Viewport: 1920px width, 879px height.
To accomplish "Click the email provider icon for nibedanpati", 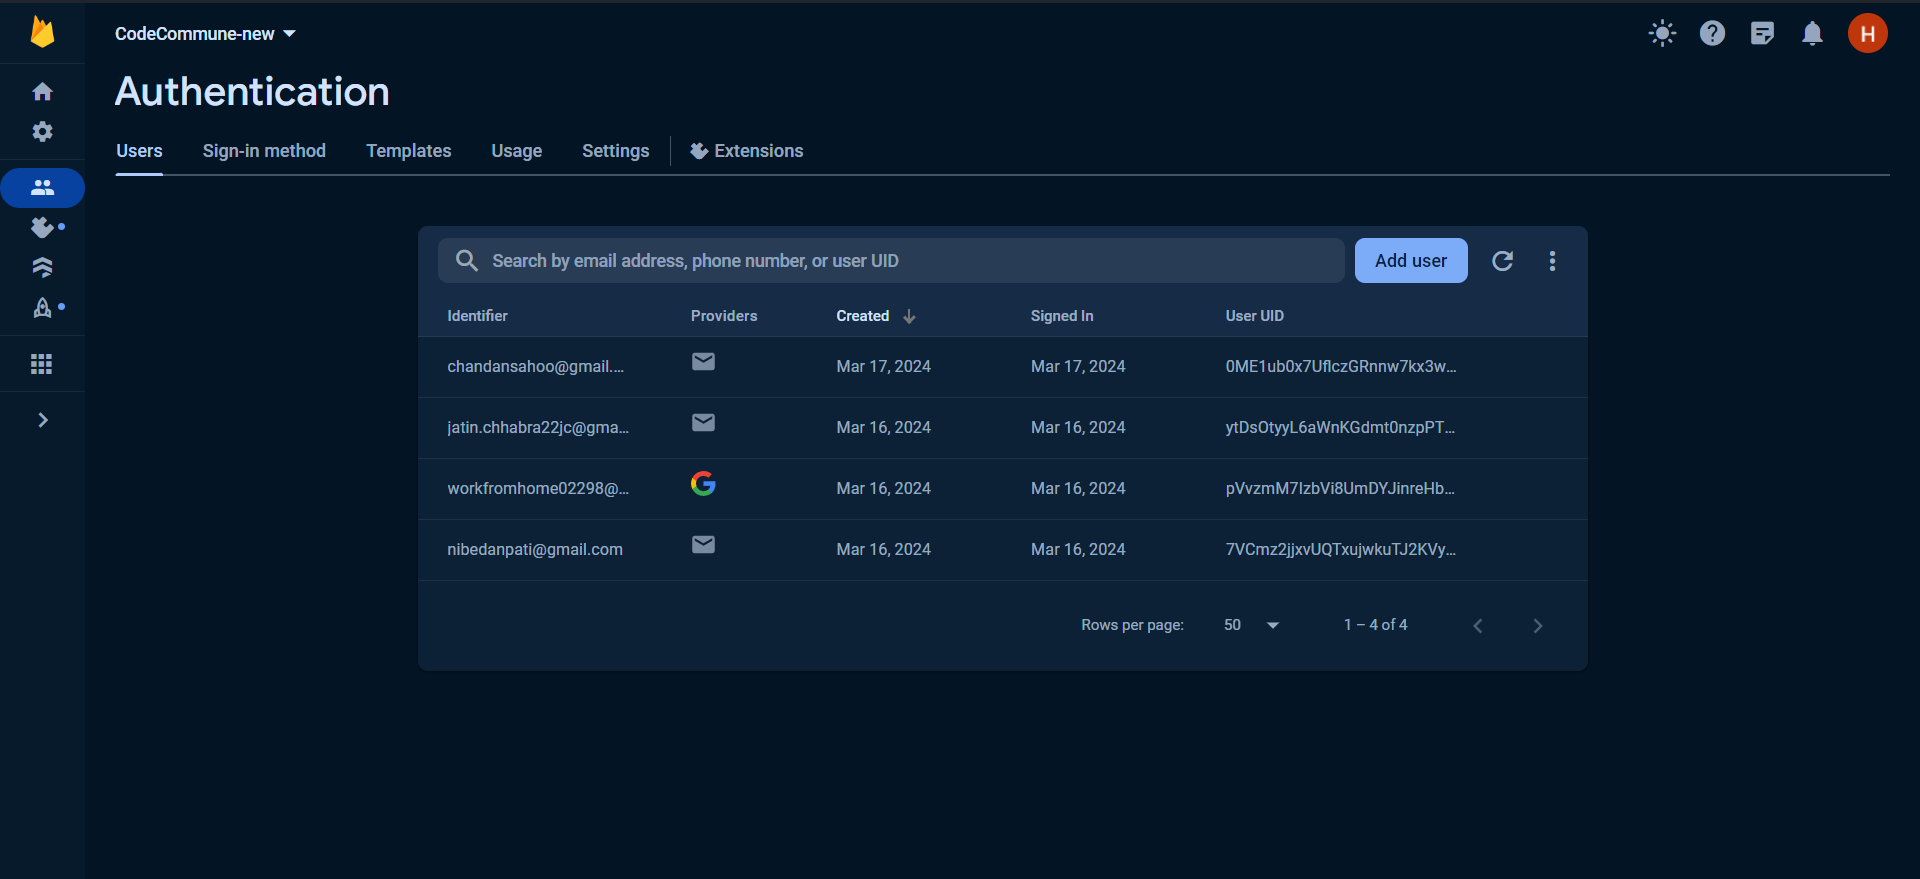I will coord(703,545).
